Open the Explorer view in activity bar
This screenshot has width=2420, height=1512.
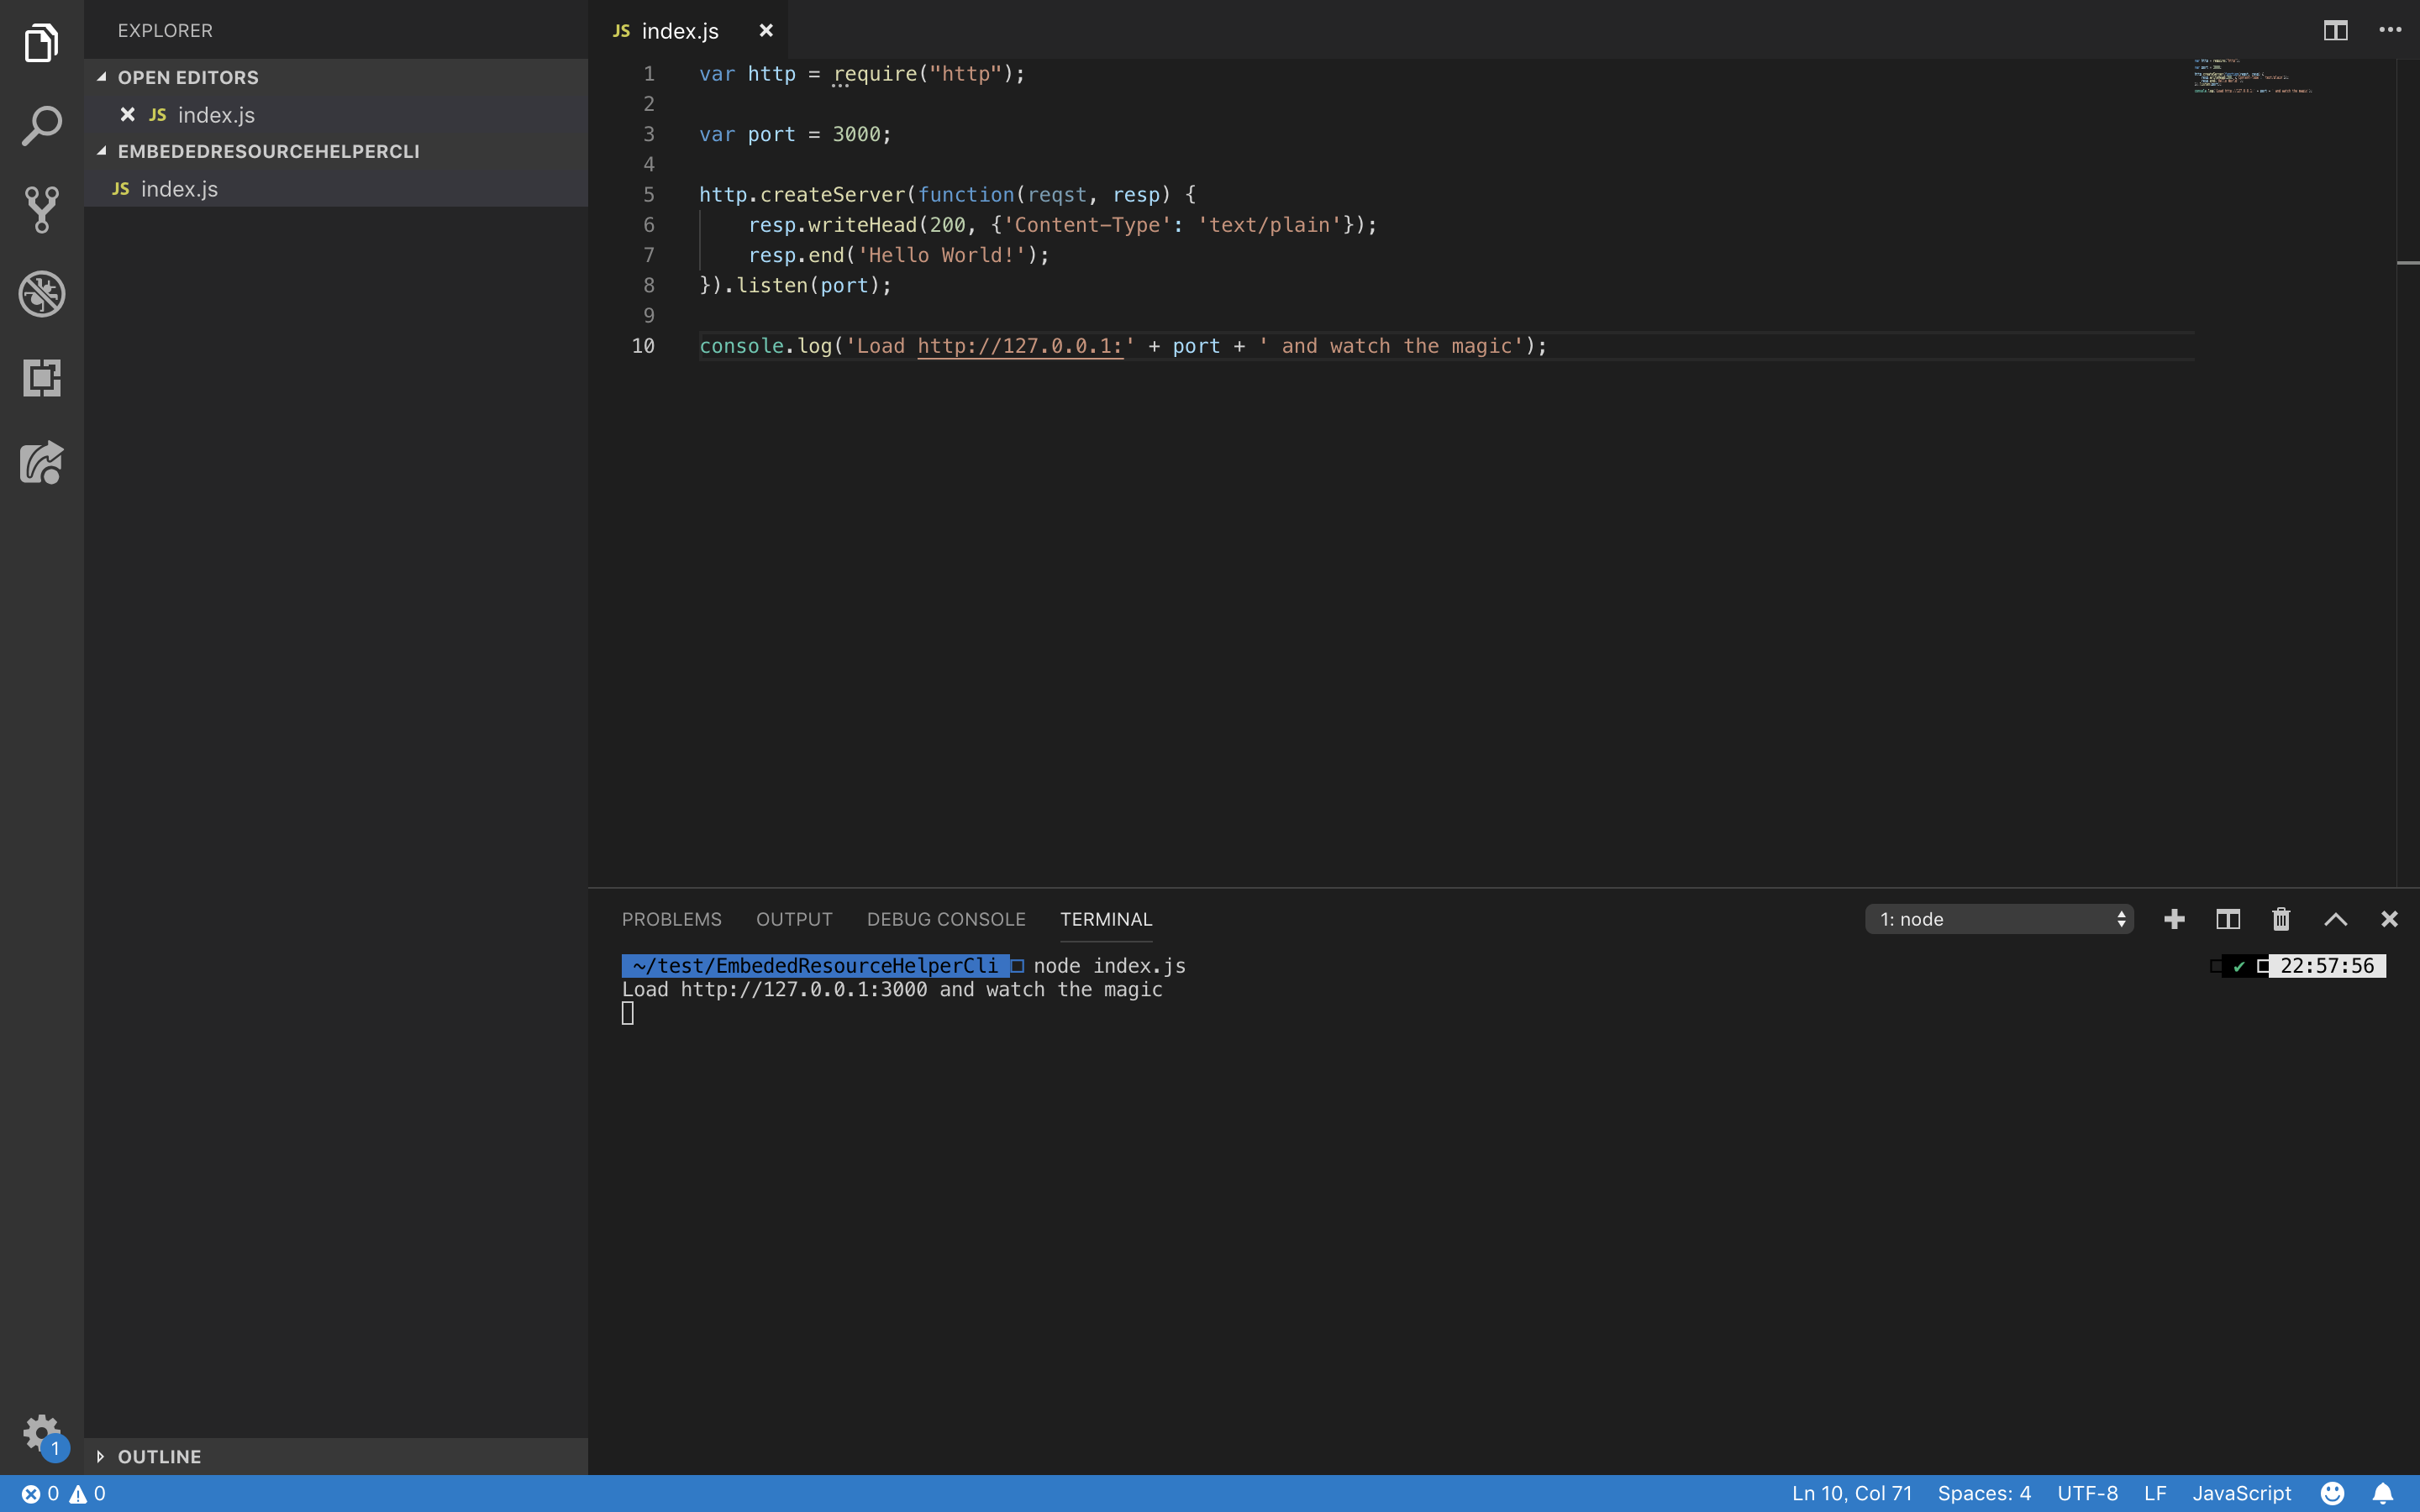pos(41,42)
